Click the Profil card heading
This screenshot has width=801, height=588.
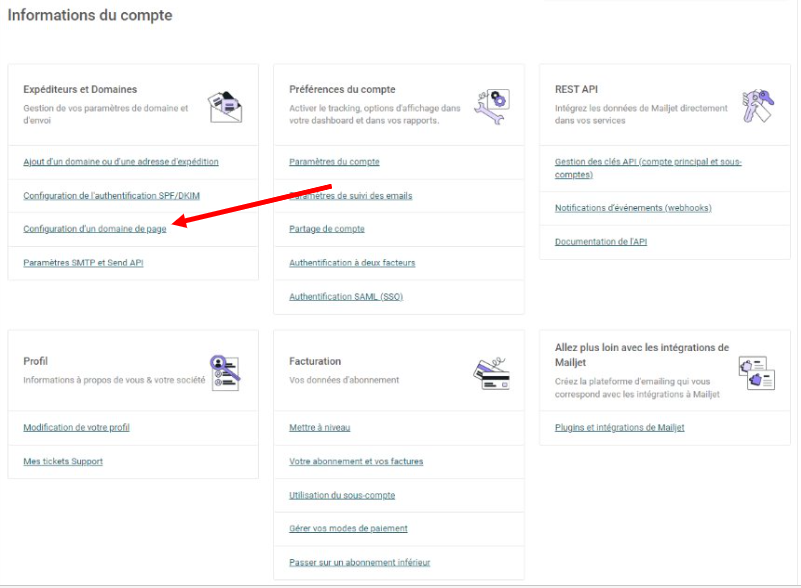[35, 361]
